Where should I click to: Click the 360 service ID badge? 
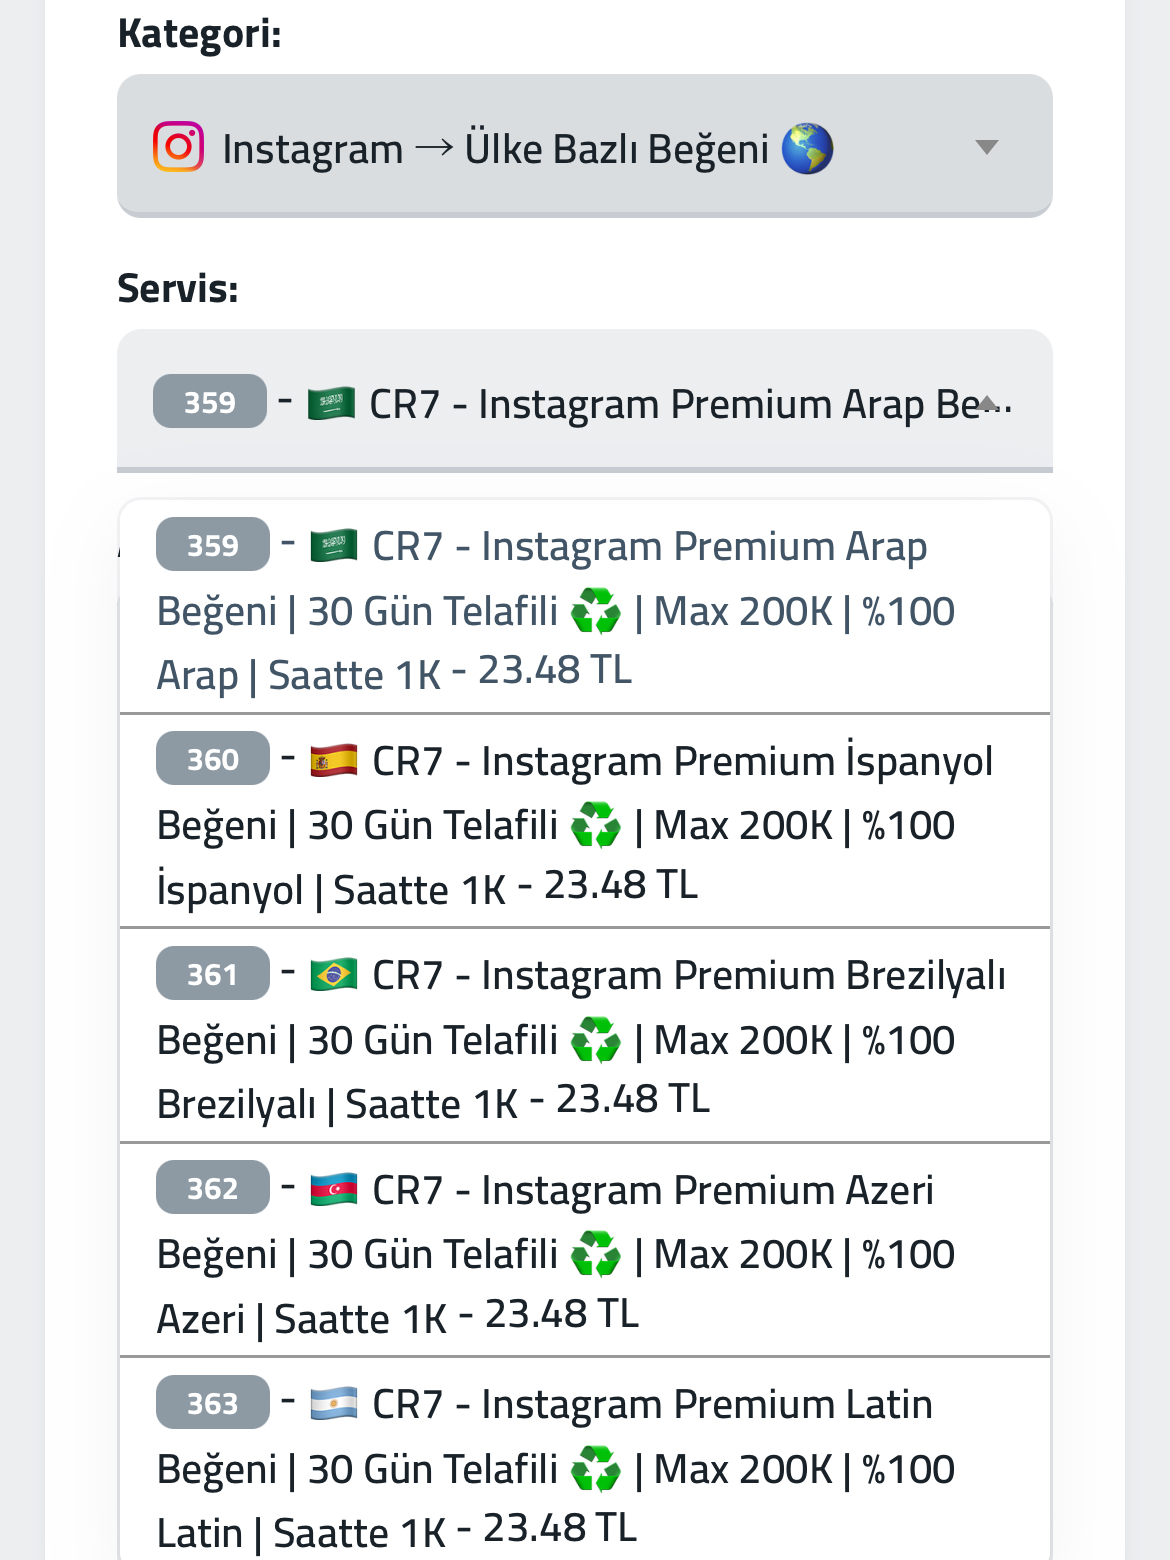(x=213, y=758)
